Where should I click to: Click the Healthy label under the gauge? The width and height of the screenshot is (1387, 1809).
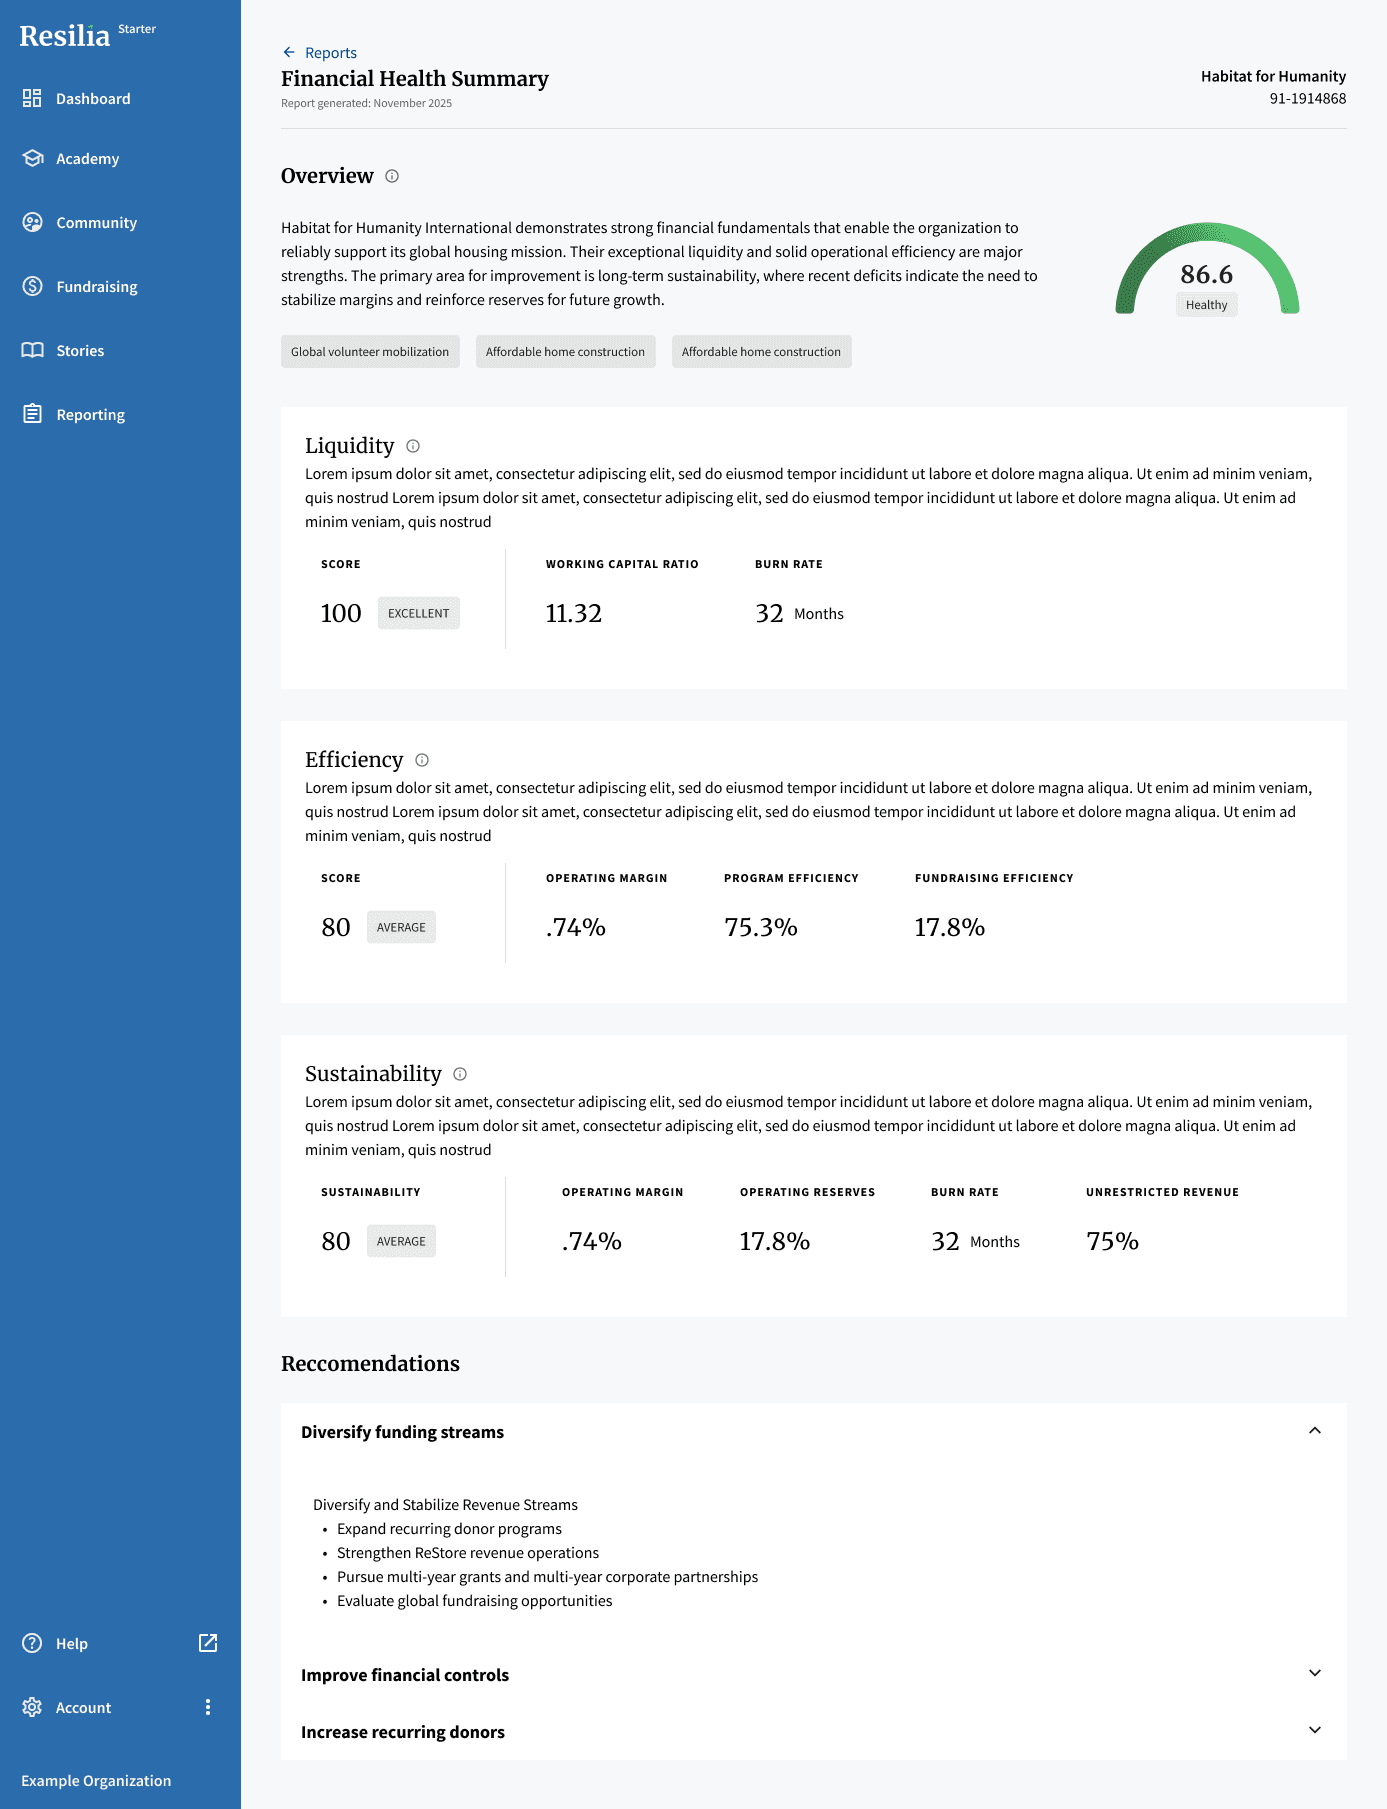[1207, 305]
